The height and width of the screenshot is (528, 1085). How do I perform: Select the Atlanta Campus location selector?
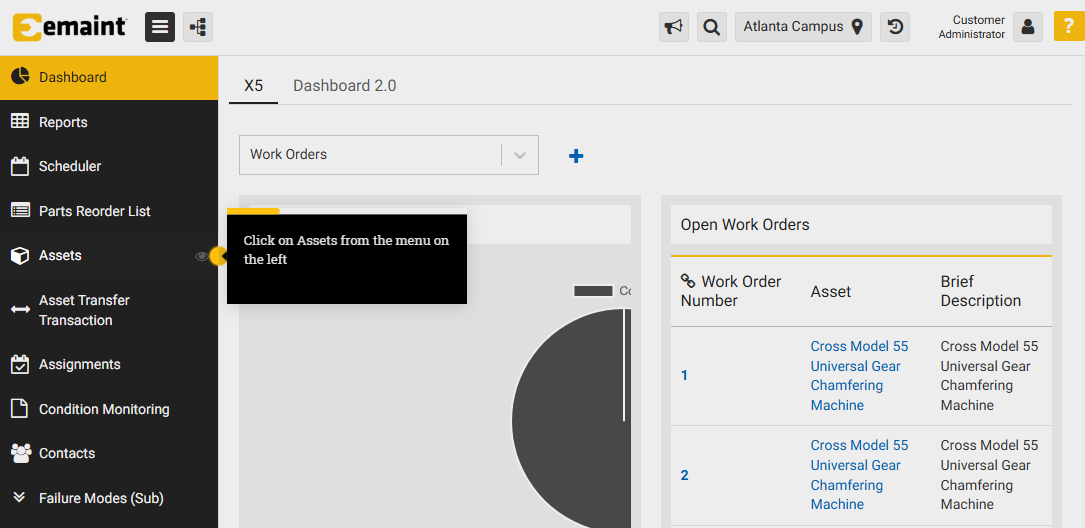coord(803,27)
